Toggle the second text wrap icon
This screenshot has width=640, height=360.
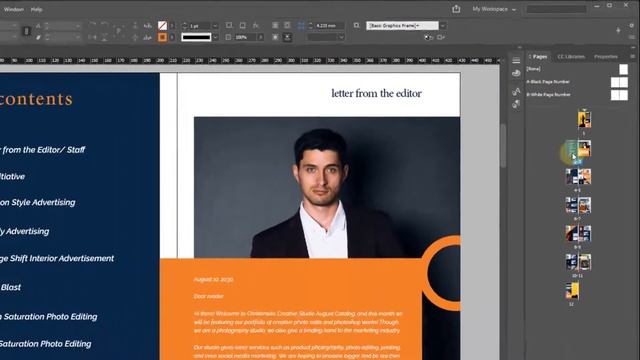(x=287, y=25)
